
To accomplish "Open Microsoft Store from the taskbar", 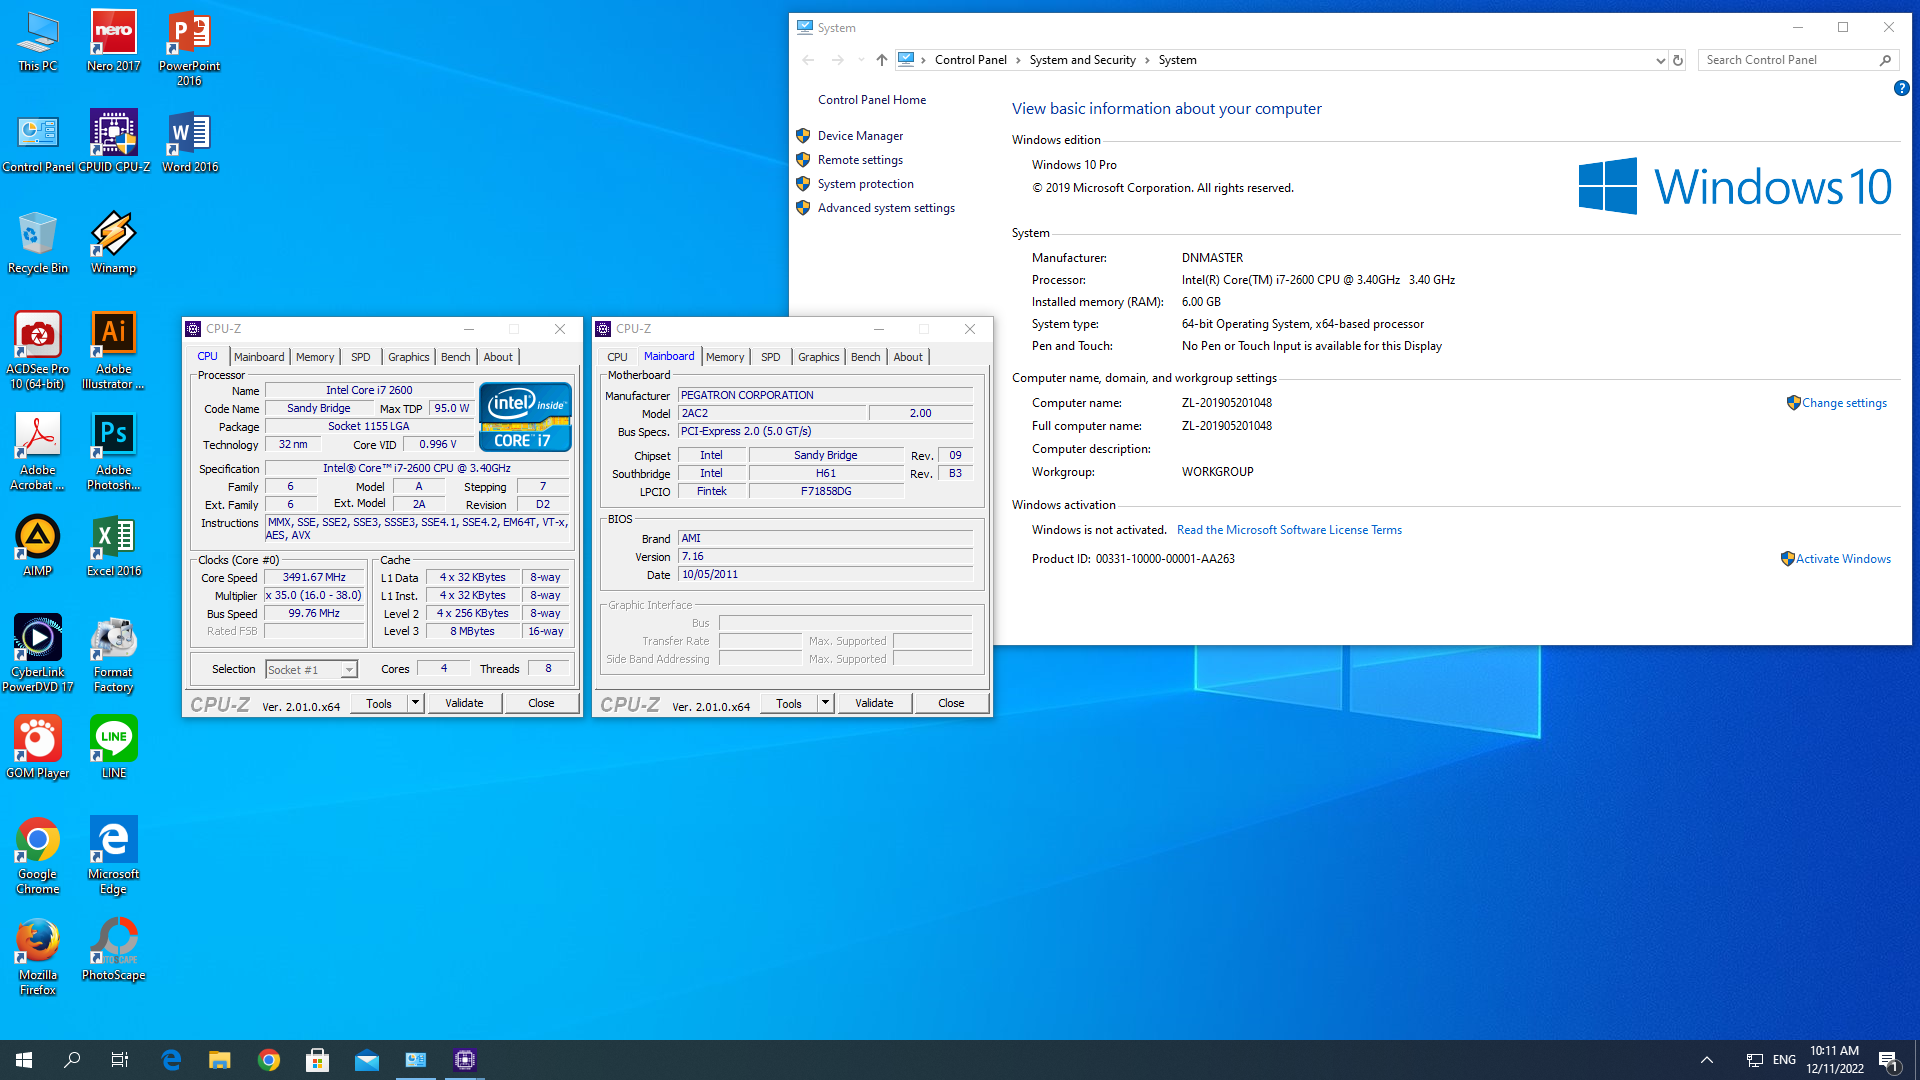I will point(318,1060).
